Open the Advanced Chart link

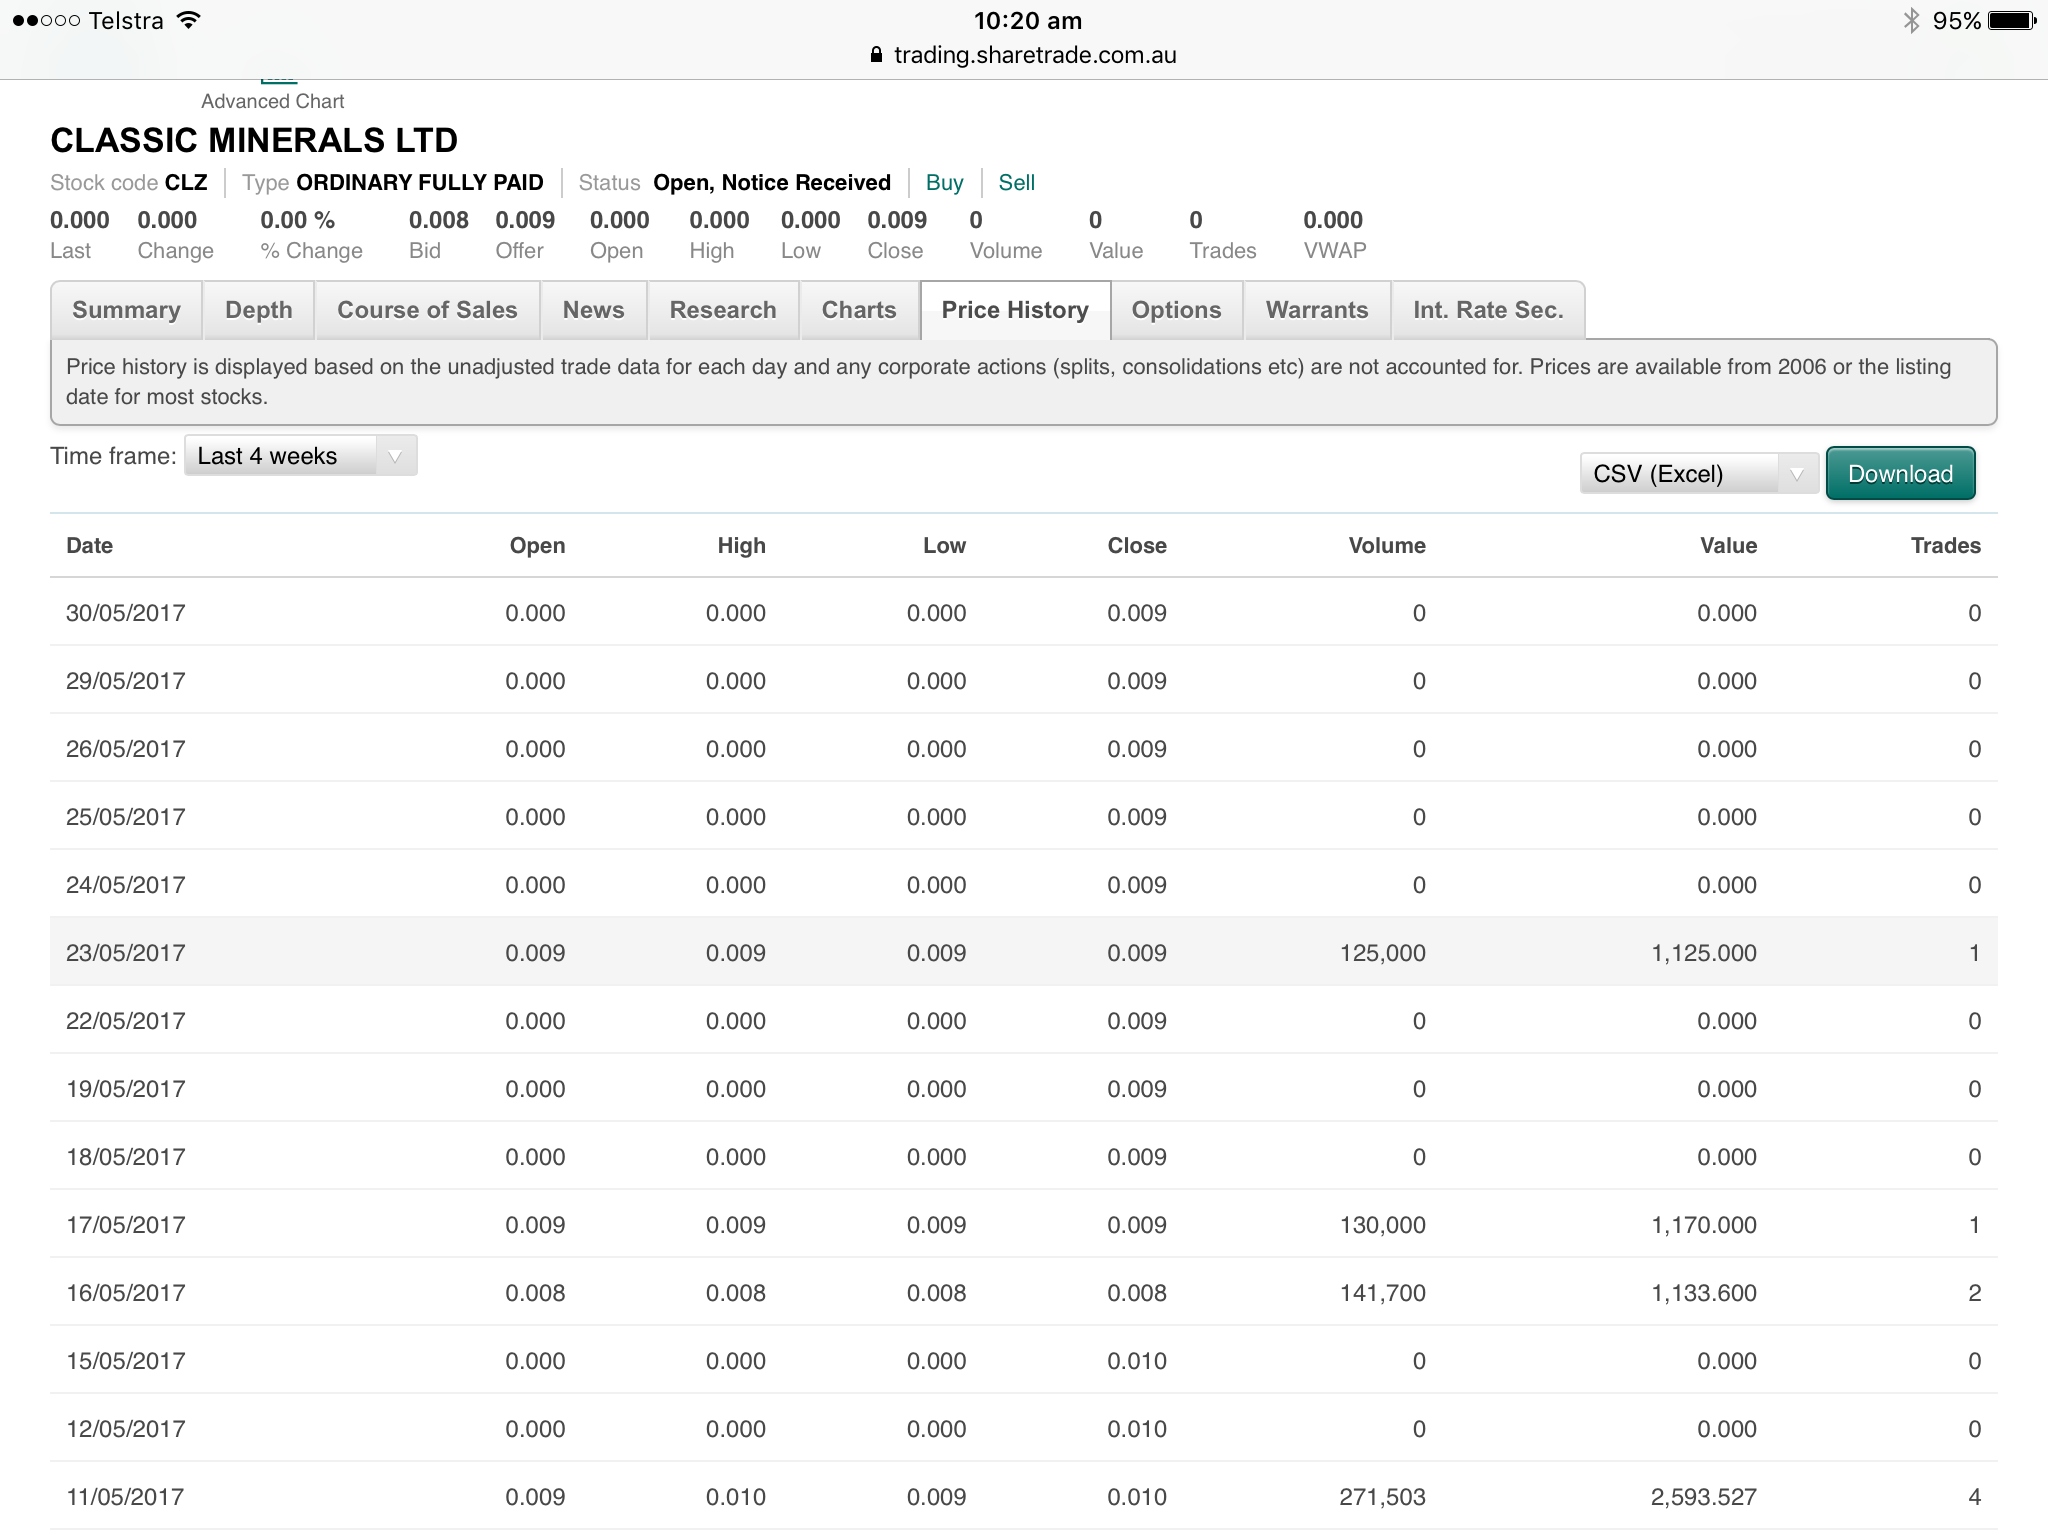pos(272,101)
